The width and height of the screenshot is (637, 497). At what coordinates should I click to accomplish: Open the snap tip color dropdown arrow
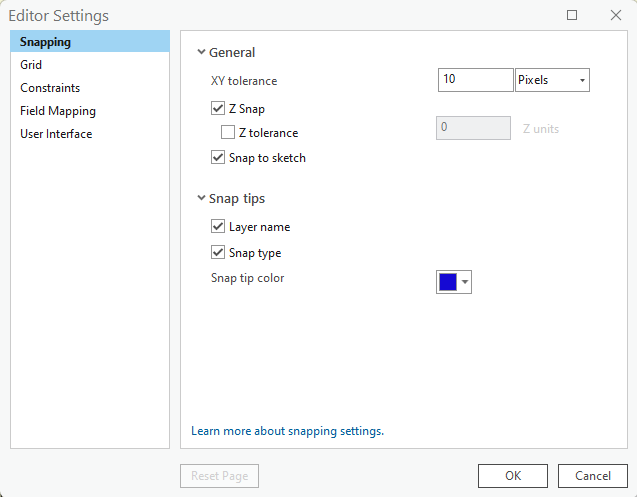[x=465, y=282]
